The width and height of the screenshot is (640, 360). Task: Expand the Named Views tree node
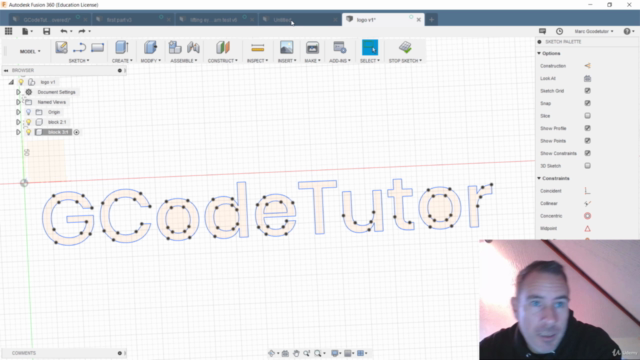tap(18, 102)
